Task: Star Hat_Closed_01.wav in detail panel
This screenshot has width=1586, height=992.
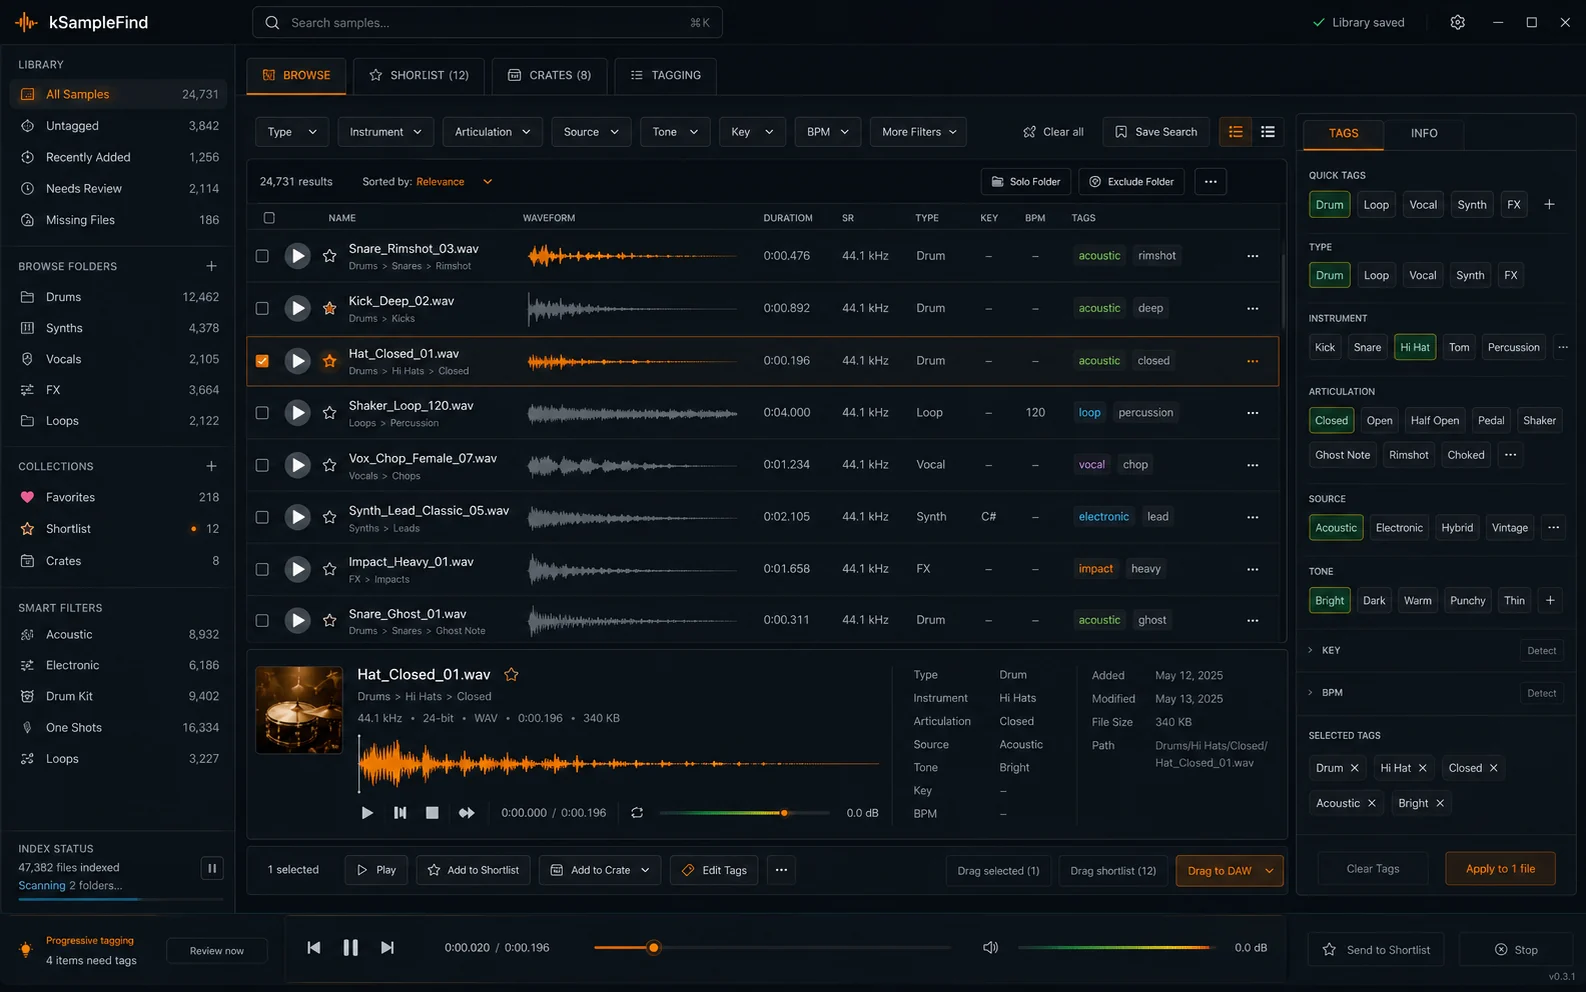Action: tap(511, 675)
